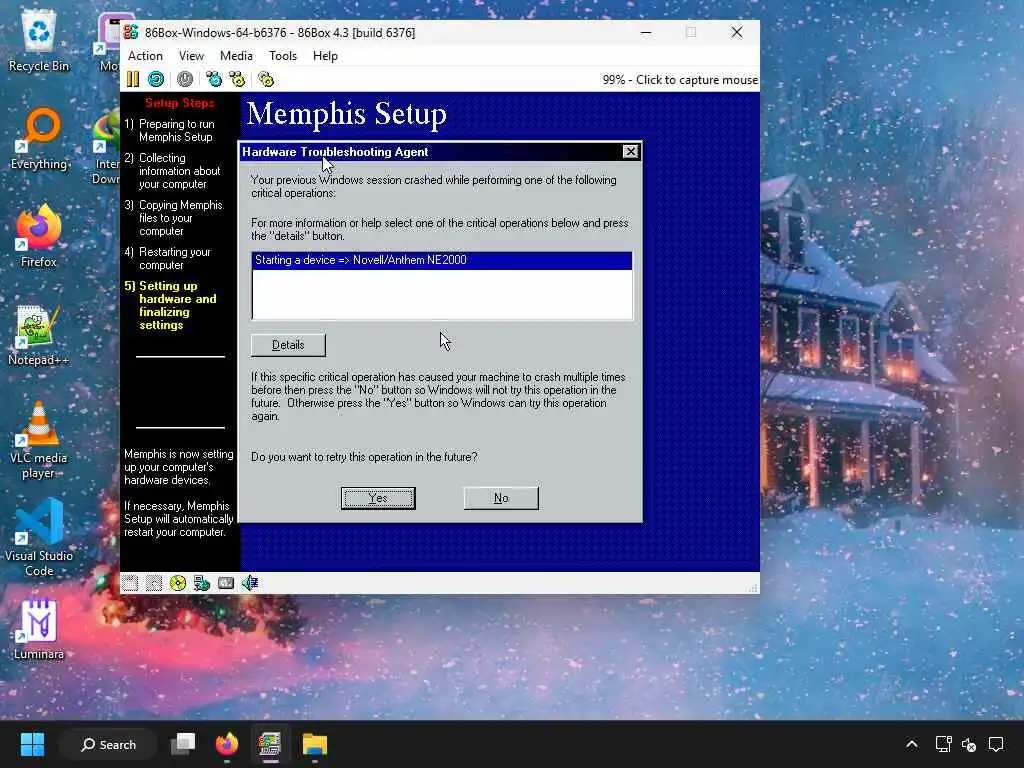Image resolution: width=1024 pixels, height=768 pixels.
Task: Click Yes to retry the operation
Action: coord(378,498)
